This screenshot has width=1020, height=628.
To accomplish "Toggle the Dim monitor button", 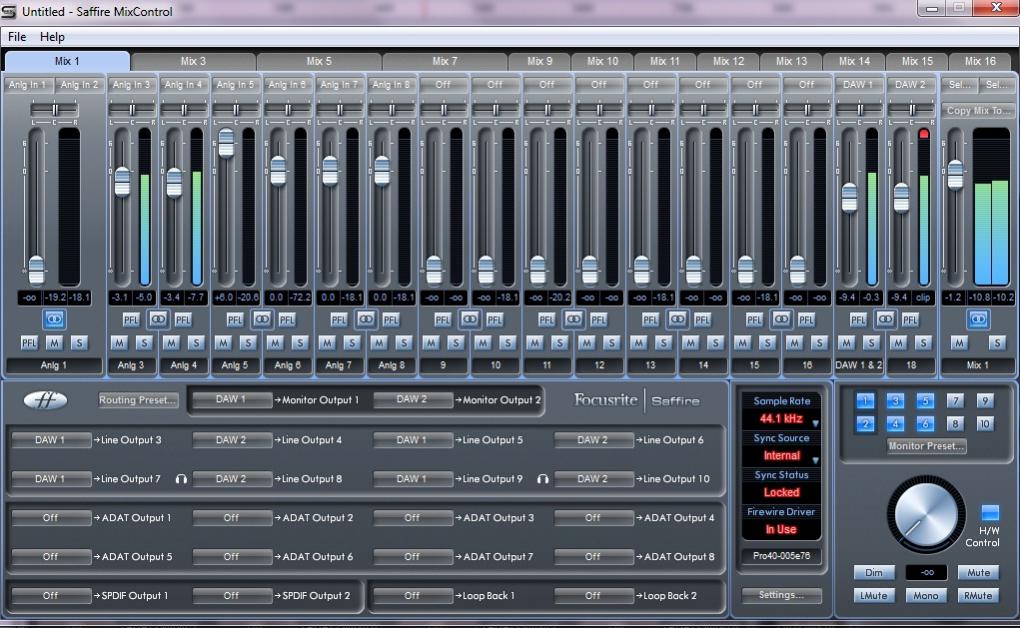I will [874, 573].
